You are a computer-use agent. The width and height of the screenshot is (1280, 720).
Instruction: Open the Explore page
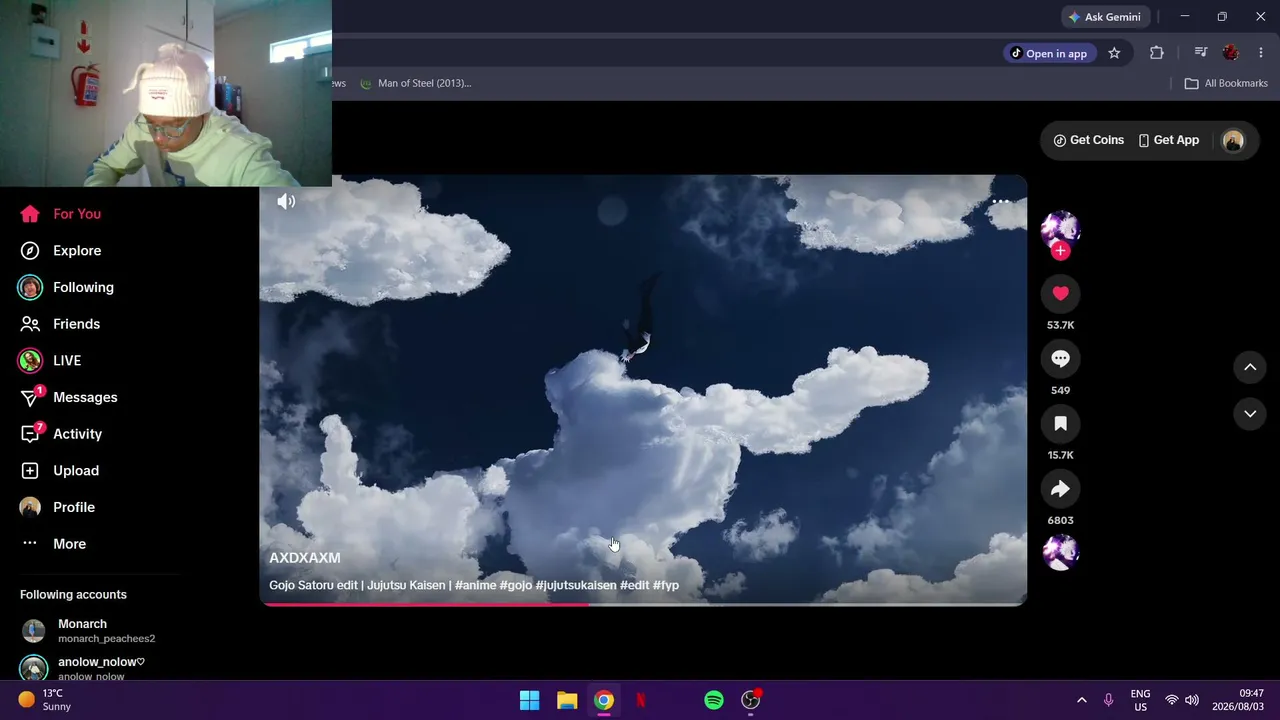point(61,251)
